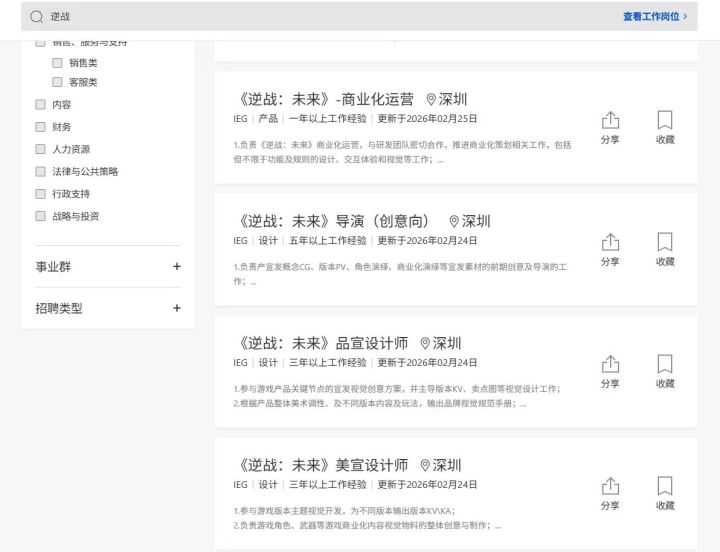Viewport: 720px width, 552px height.
Task: Expand the 事业群 filter section
Action: coord(176,267)
